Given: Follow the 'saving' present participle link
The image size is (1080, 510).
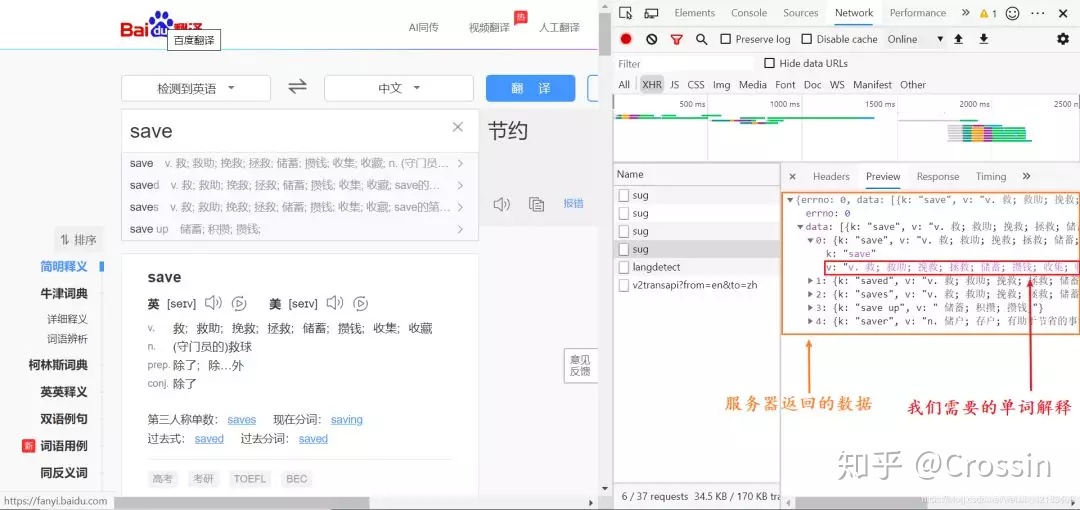Looking at the screenshot, I should pos(347,420).
